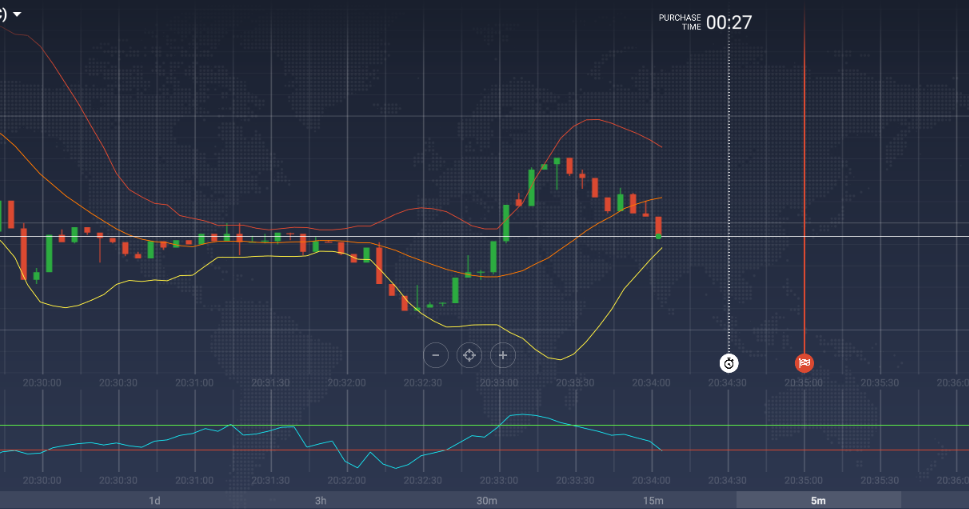The height and width of the screenshot is (509, 969).
Task: Zoom out the chart with minus button
Action: point(436,355)
